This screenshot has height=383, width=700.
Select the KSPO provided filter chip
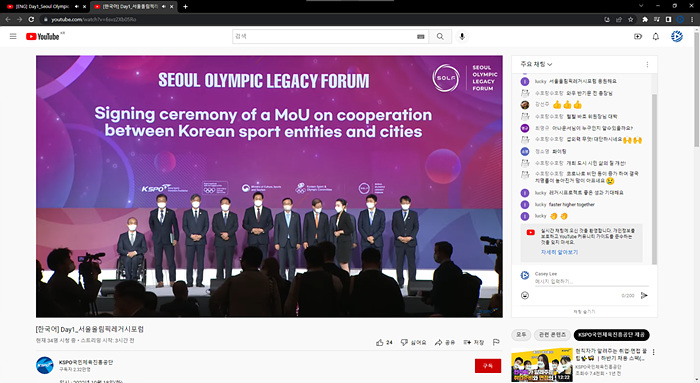pos(611,334)
